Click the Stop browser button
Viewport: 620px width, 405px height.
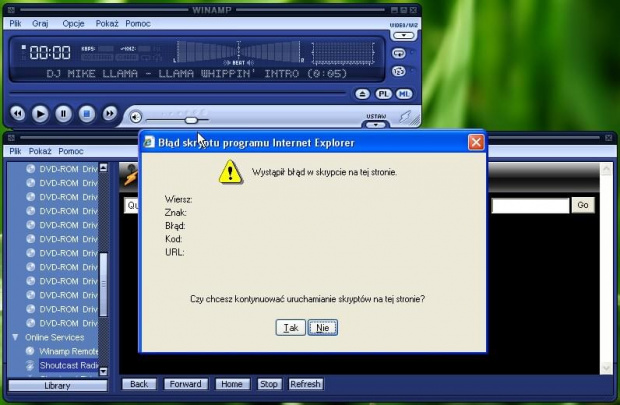click(268, 384)
